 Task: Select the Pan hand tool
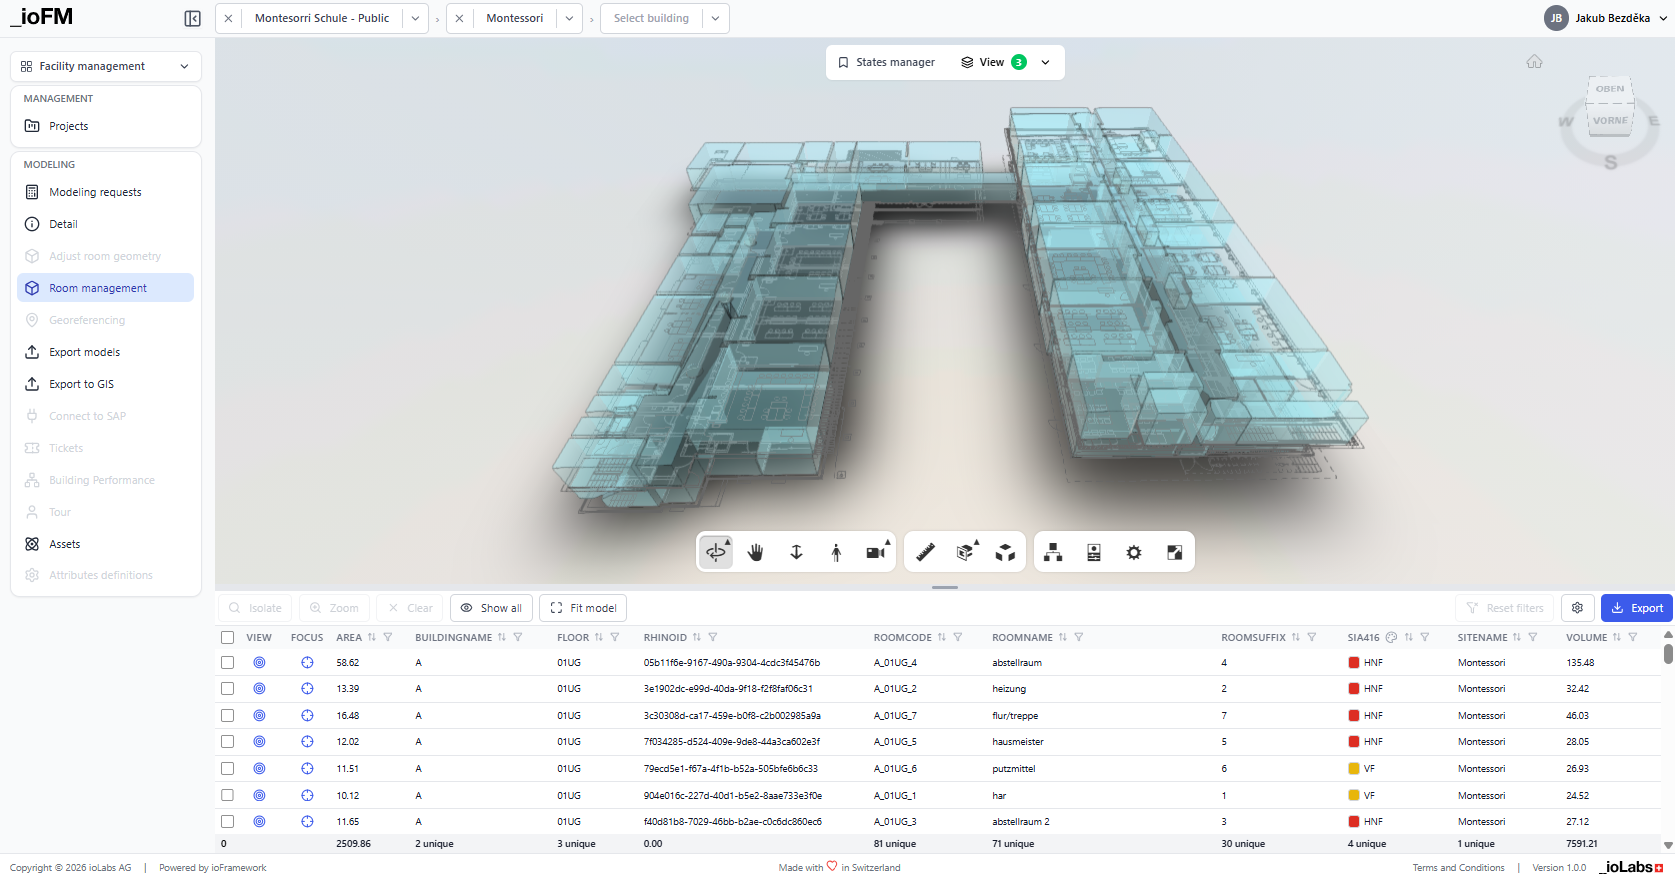[756, 552]
